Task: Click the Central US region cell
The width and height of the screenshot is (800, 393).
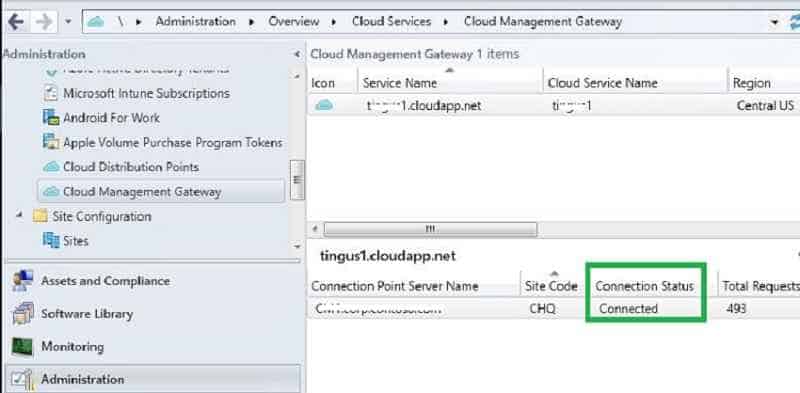Action: tap(765, 106)
